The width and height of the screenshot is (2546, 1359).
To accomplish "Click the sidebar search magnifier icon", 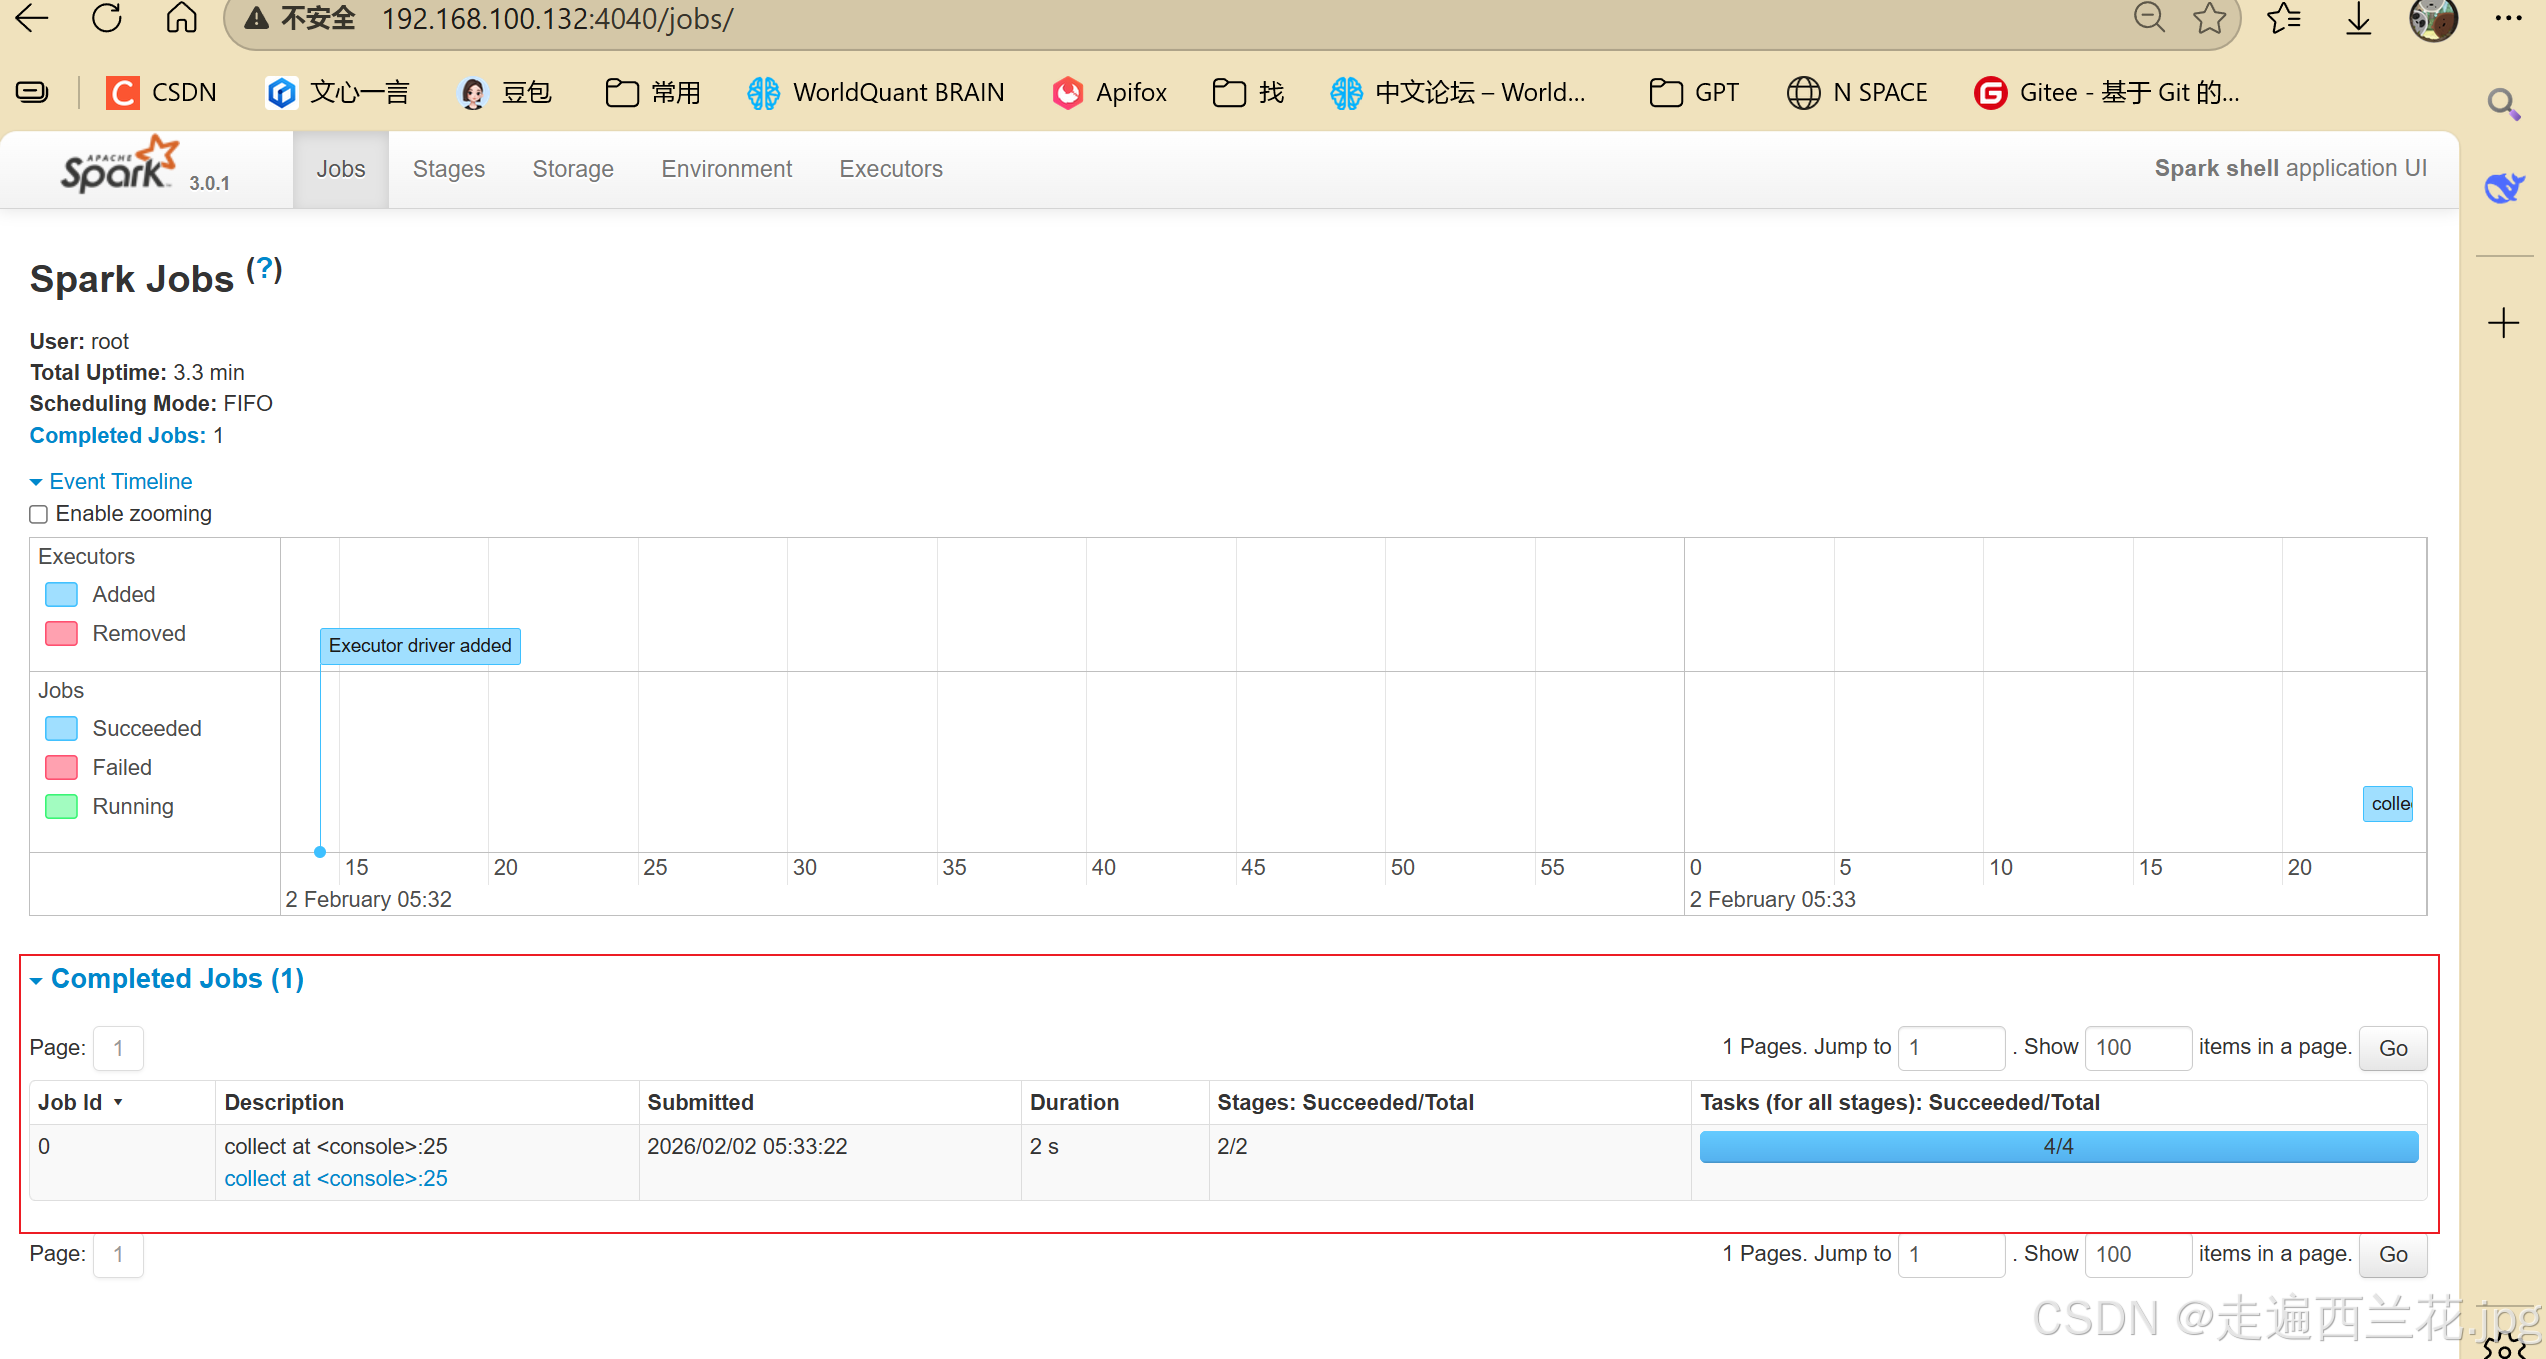I will [x=2503, y=104].
